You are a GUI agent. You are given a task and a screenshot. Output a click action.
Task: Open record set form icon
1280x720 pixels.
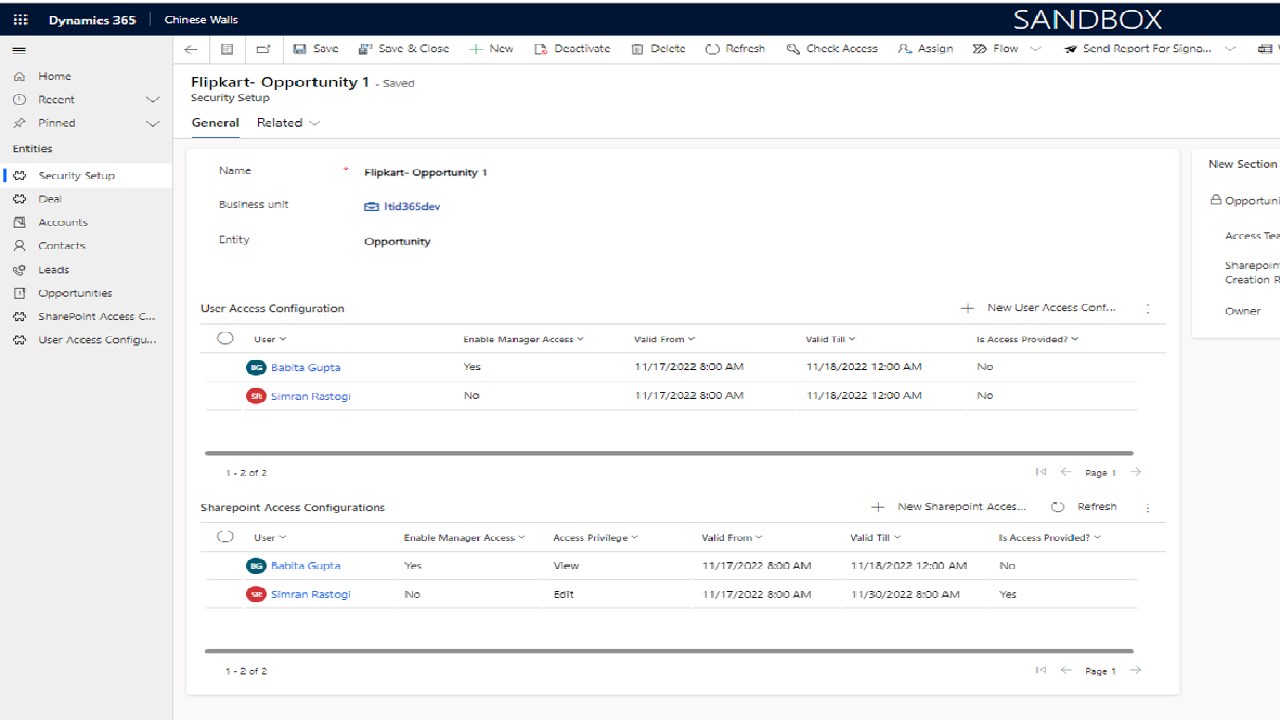pyautogui.click(x=227, y=49)
